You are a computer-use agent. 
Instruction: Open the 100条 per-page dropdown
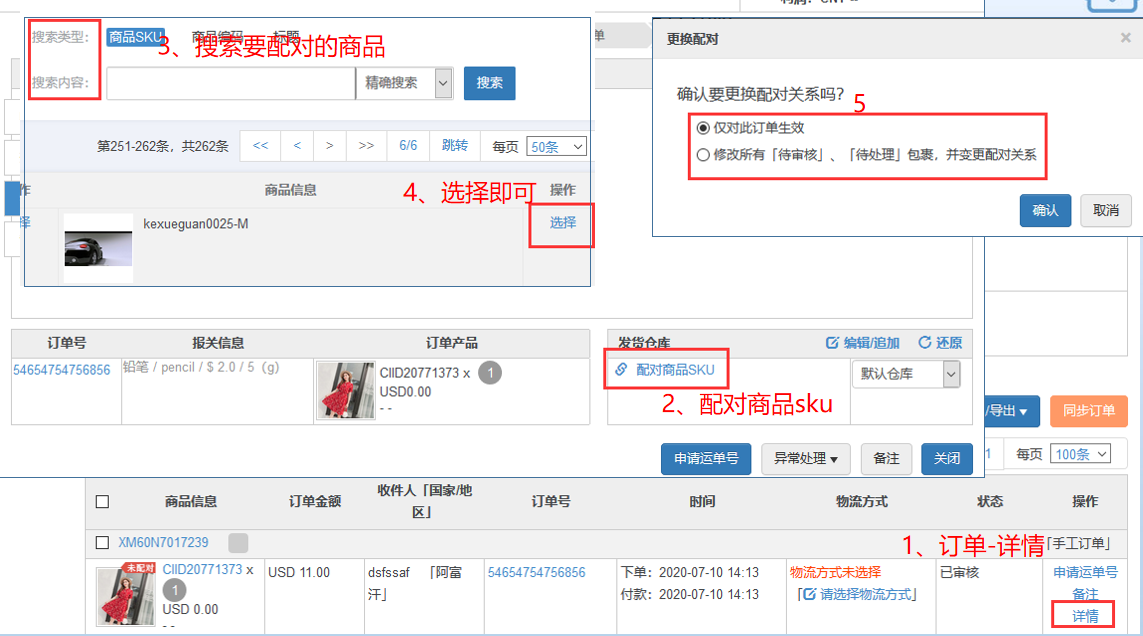pos(1080,454)
